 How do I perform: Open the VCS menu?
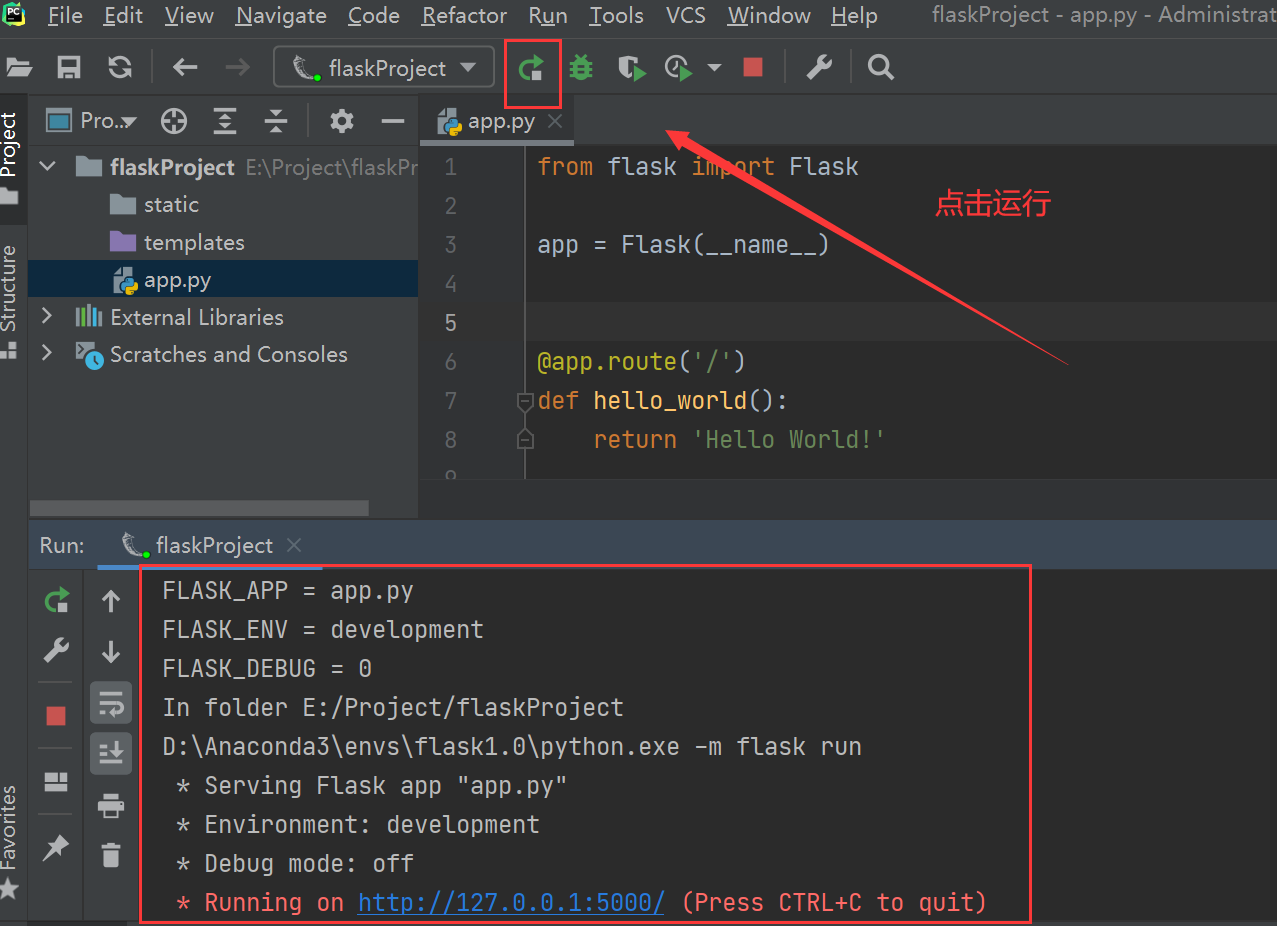686,16
